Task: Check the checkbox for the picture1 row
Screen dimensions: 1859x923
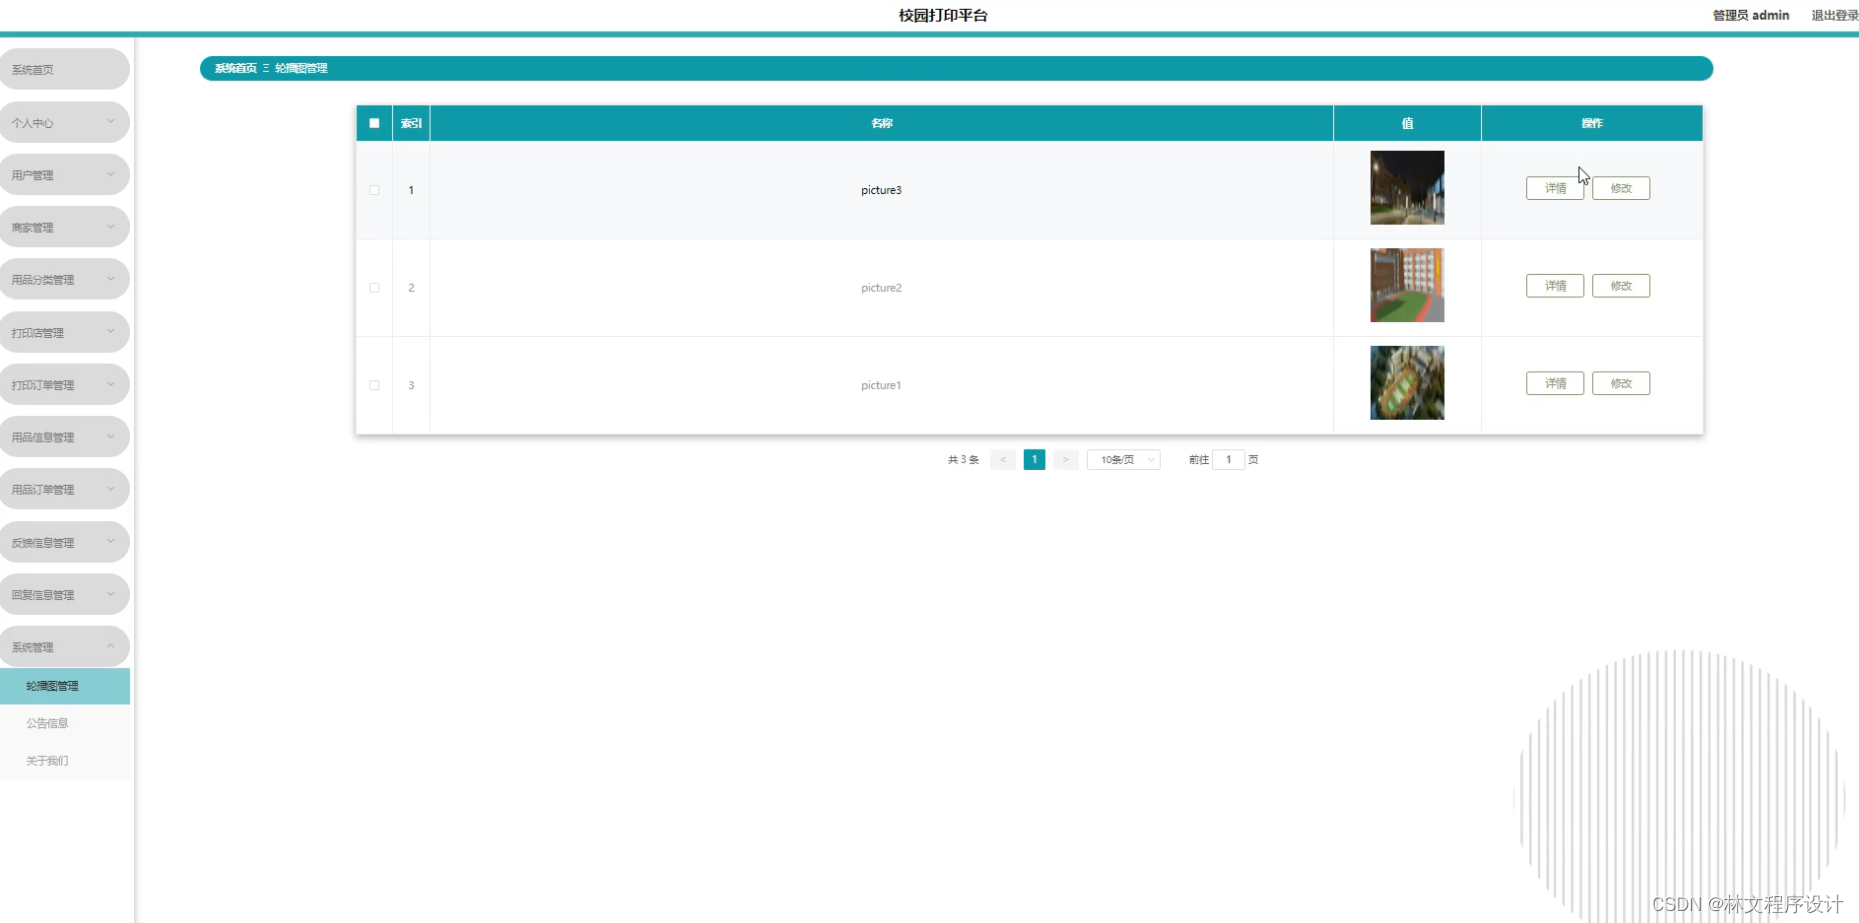Action: 374,385
